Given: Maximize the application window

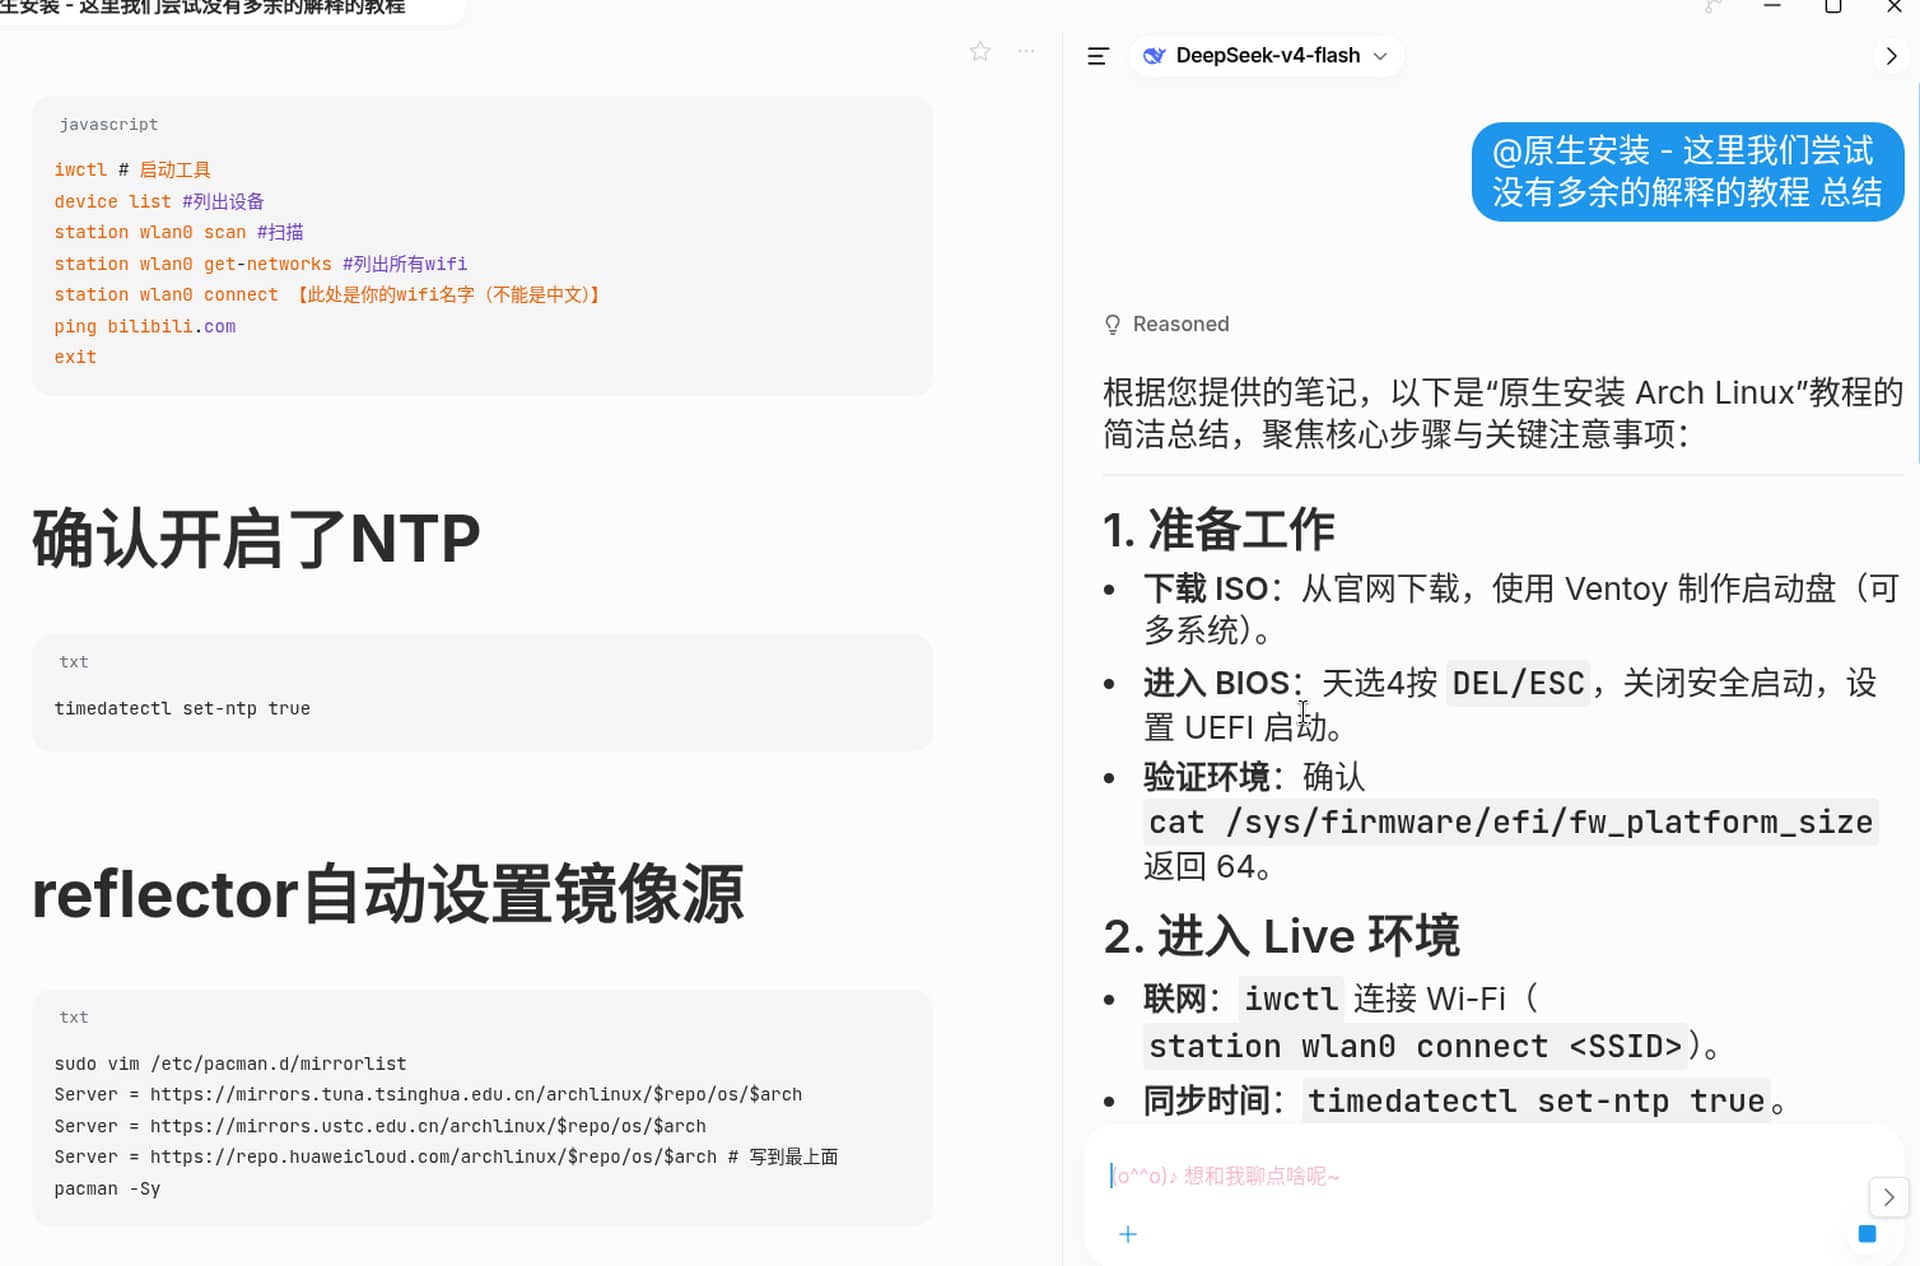Looking at the screenshot, I should point(1833,7).
